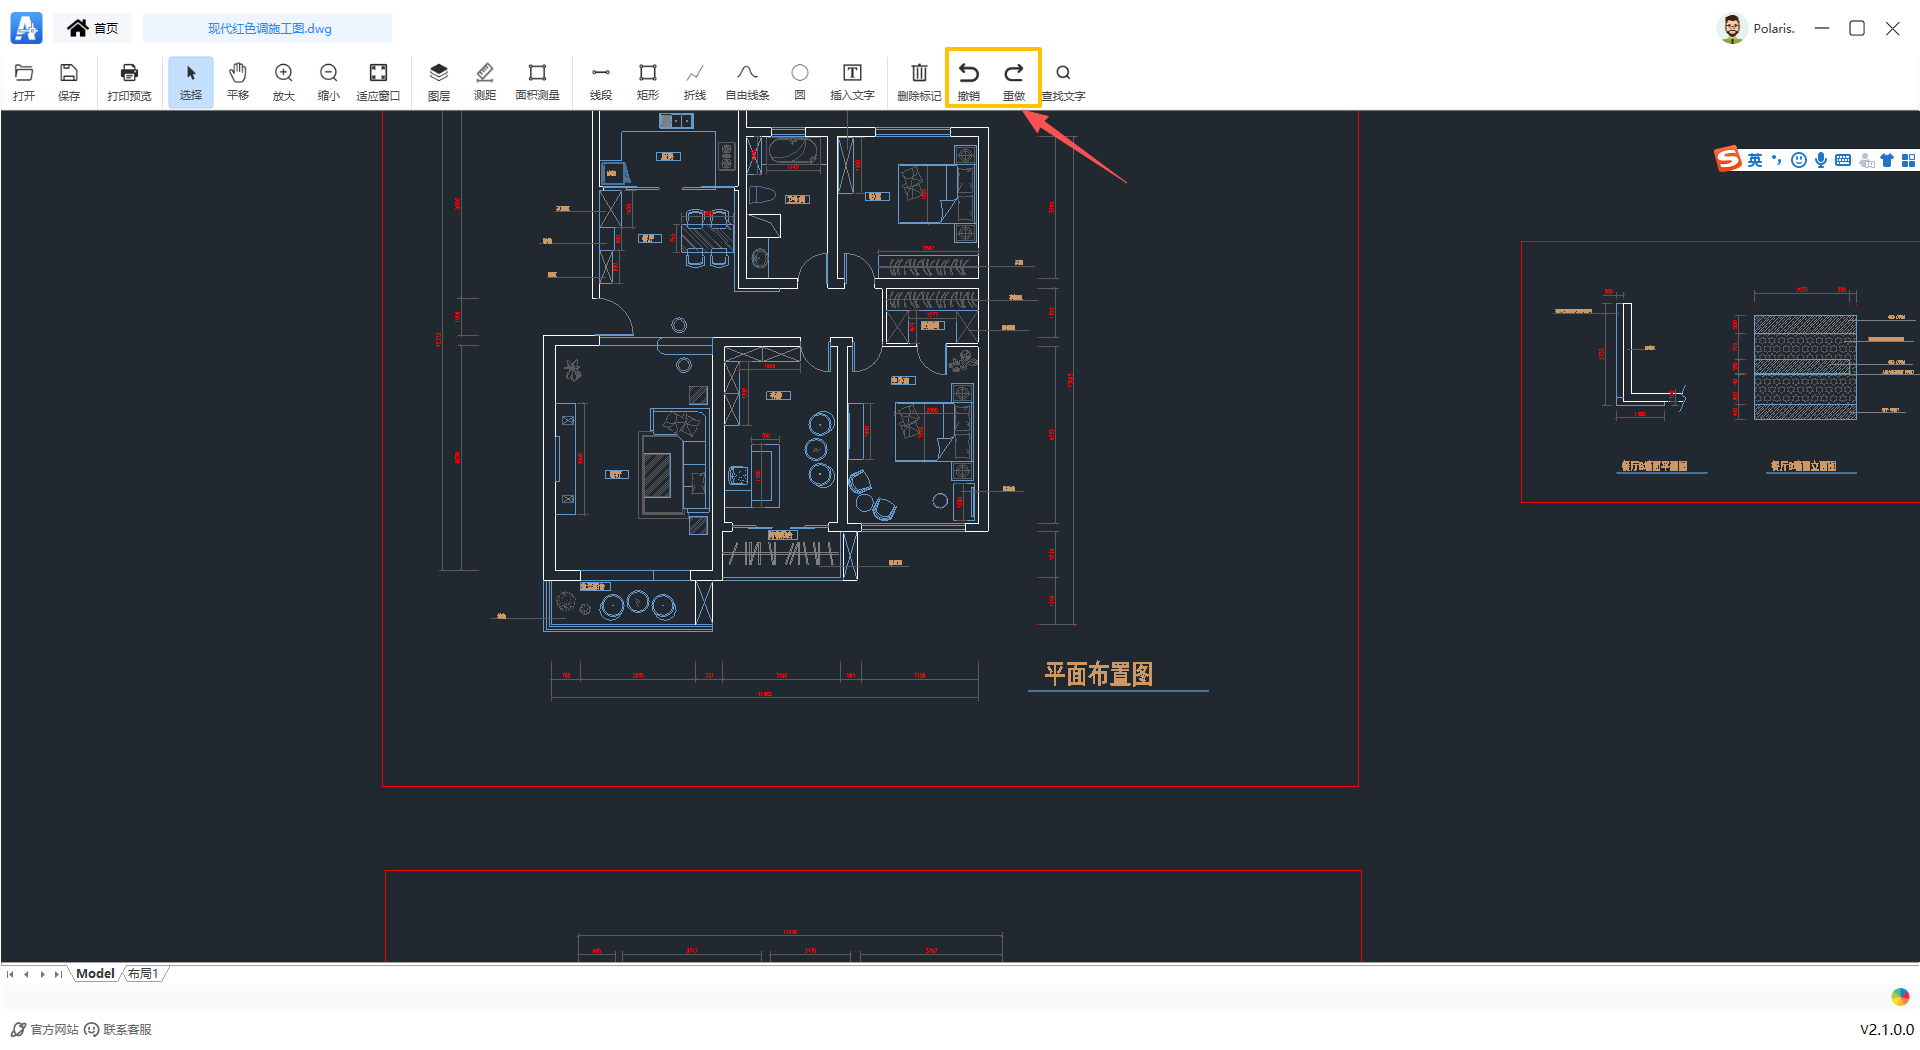This screenshot has height=1050, width=1920.
Task: Open the Layers panel icon
Action: click(438, 81)
